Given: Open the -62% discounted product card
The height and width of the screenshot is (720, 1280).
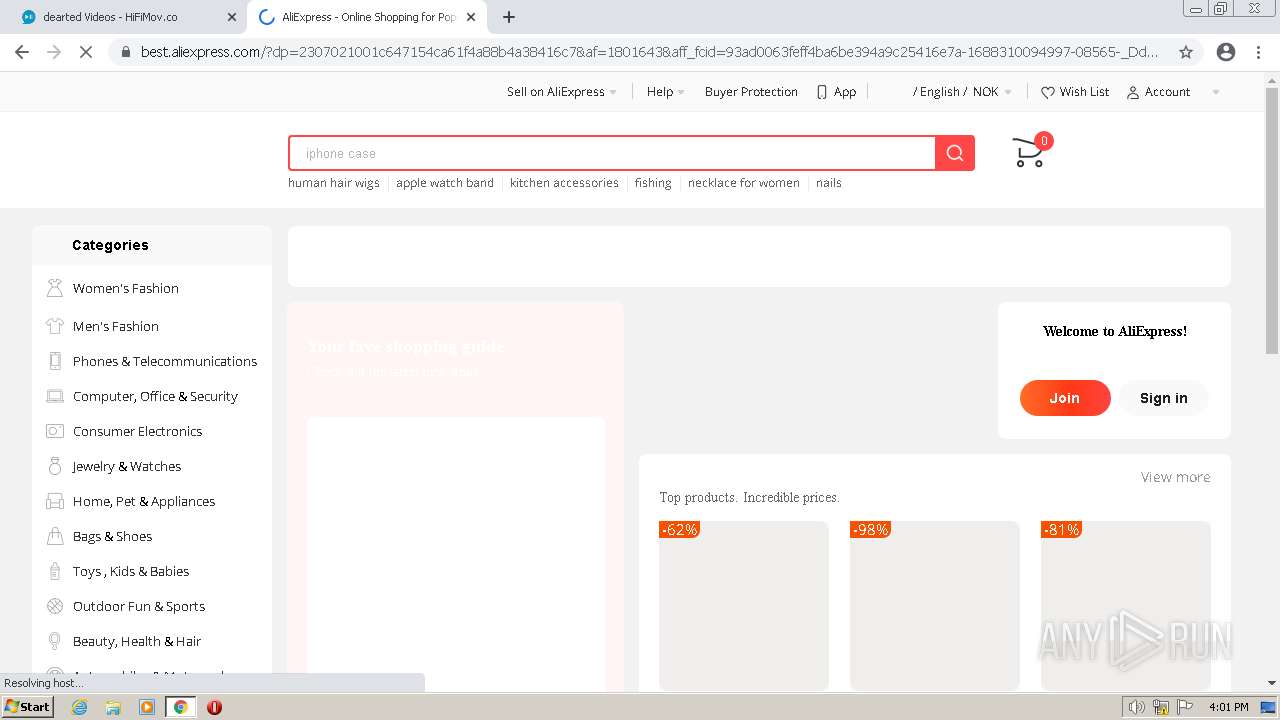Looking at the screenshot, I should point(744,605).
